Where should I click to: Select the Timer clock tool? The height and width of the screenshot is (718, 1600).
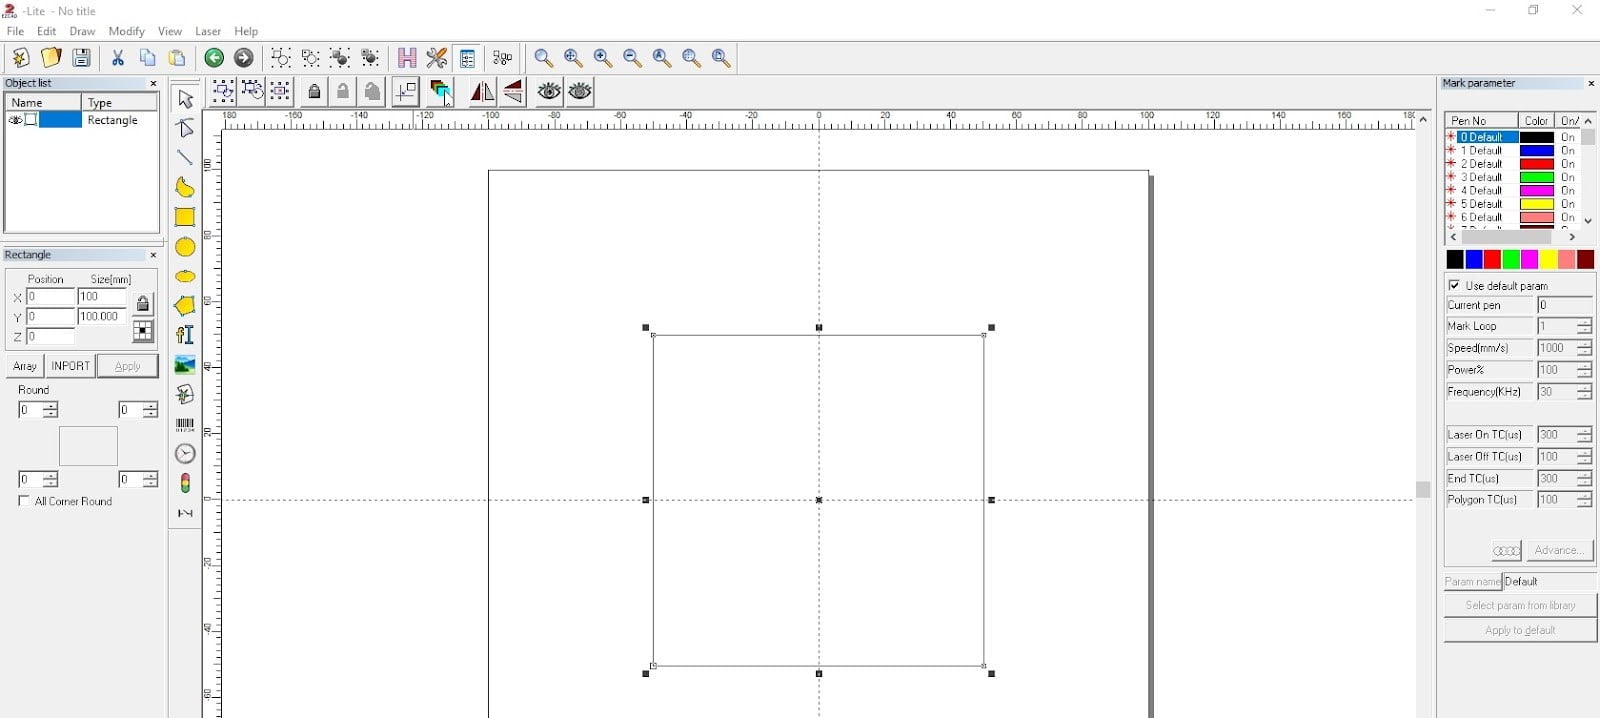pyautogui.click(x=185, y=454)
